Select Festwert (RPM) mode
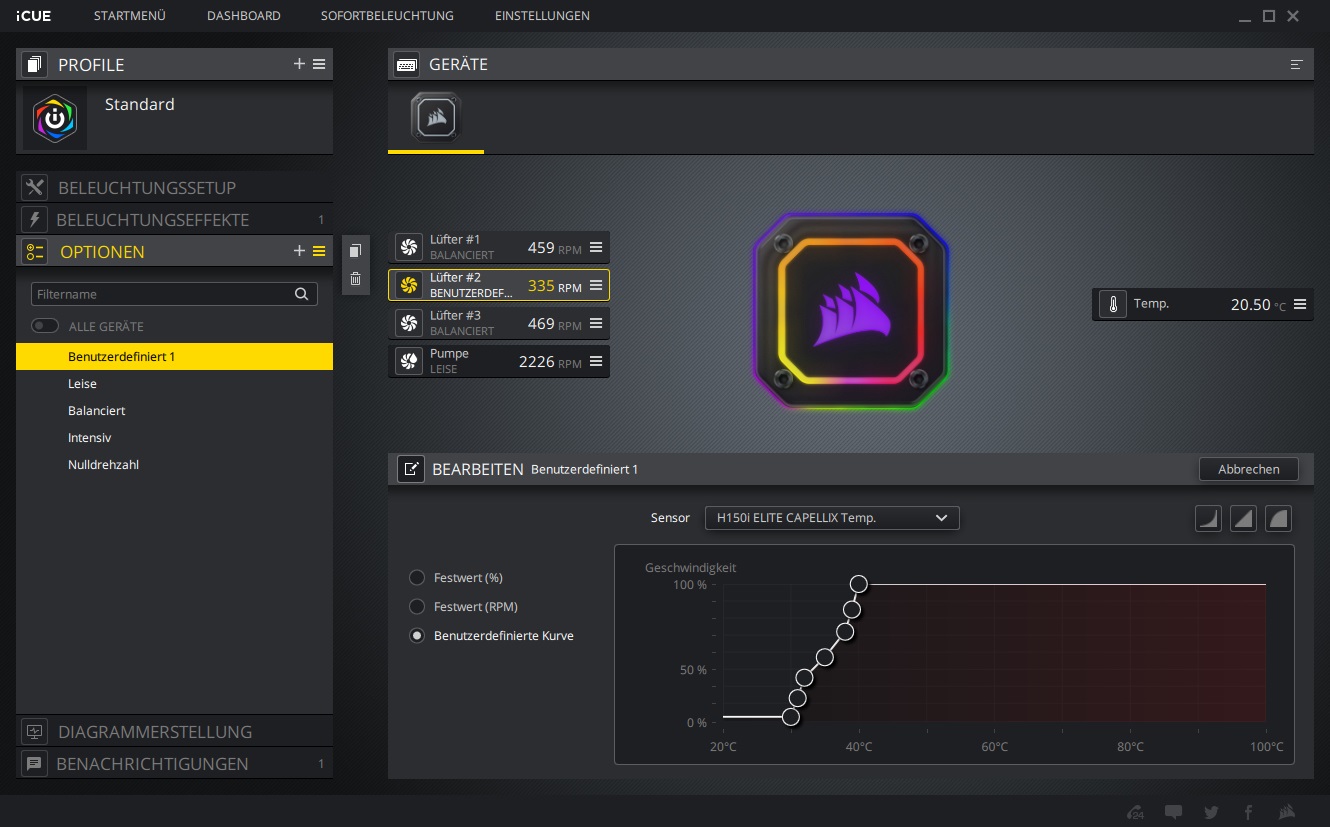 click(x=416, y=606)
